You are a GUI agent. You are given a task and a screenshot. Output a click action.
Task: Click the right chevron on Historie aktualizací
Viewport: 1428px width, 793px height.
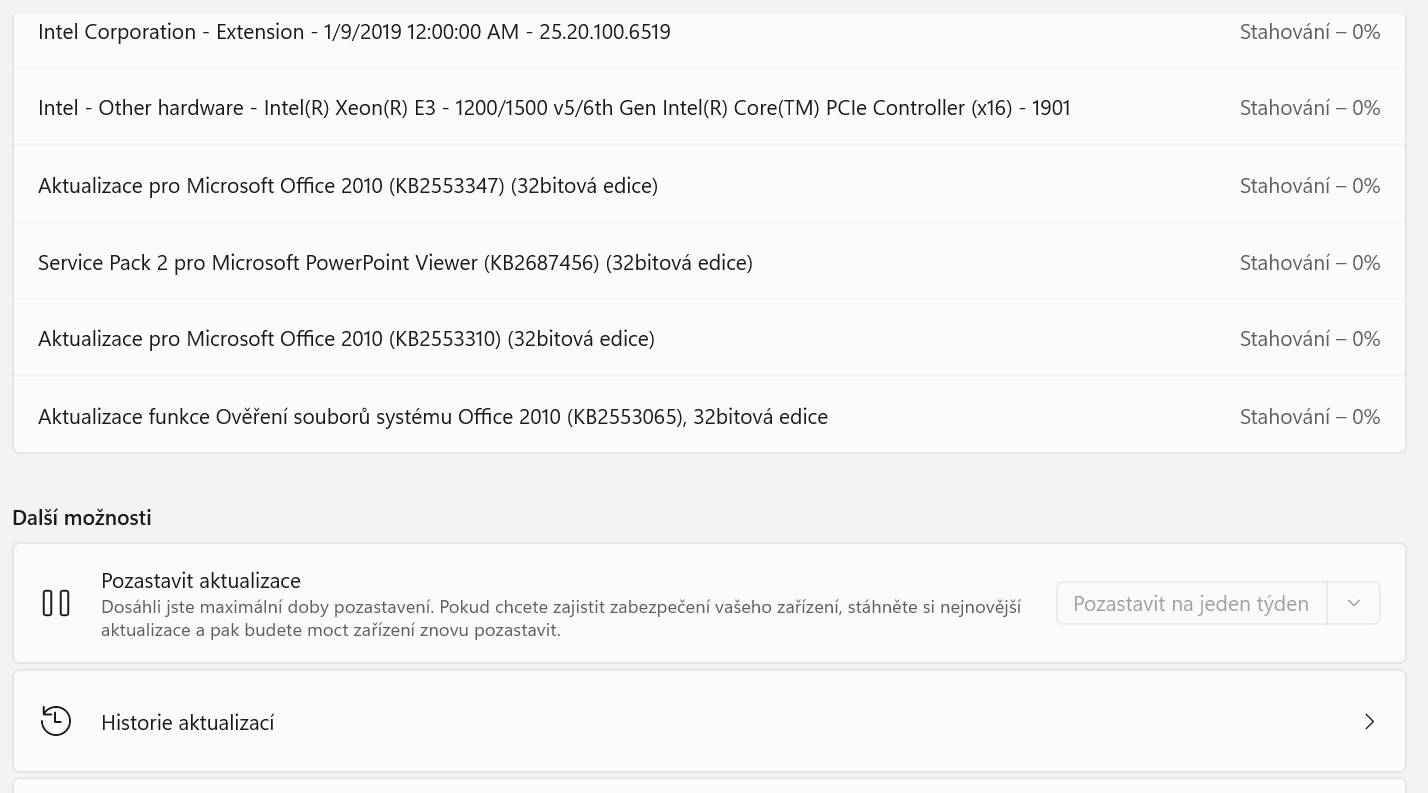pyautogui.click(x=1370, y=721)
